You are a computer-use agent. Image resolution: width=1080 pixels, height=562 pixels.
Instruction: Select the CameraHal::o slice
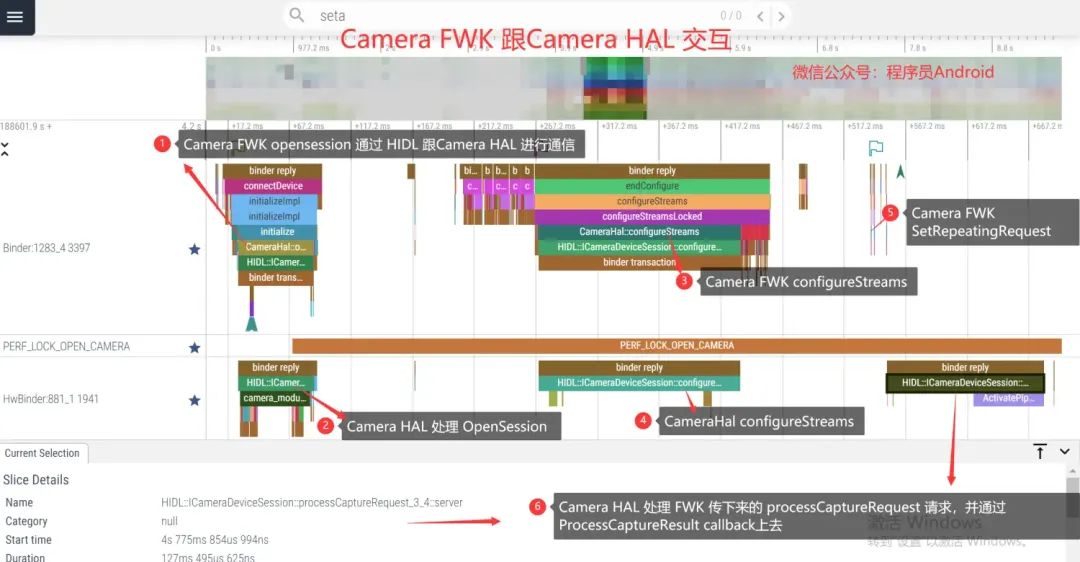tap(276, 247)
